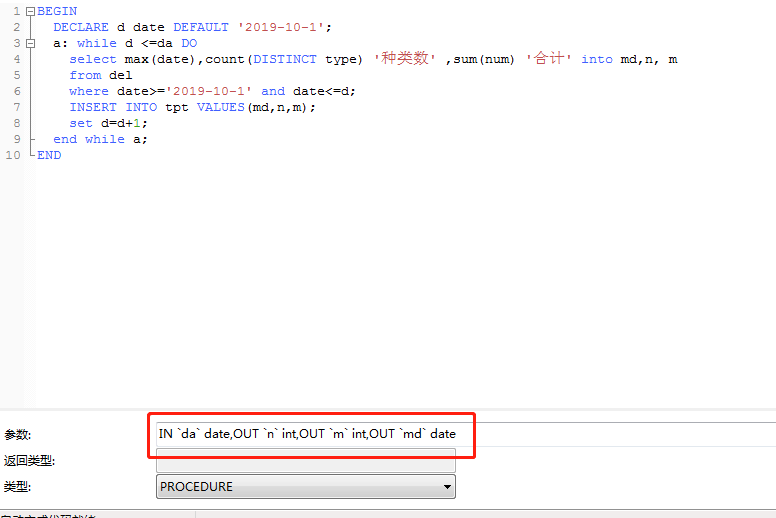
Task: Click the '种类数' string alias
Action: [x=405, y=59]
